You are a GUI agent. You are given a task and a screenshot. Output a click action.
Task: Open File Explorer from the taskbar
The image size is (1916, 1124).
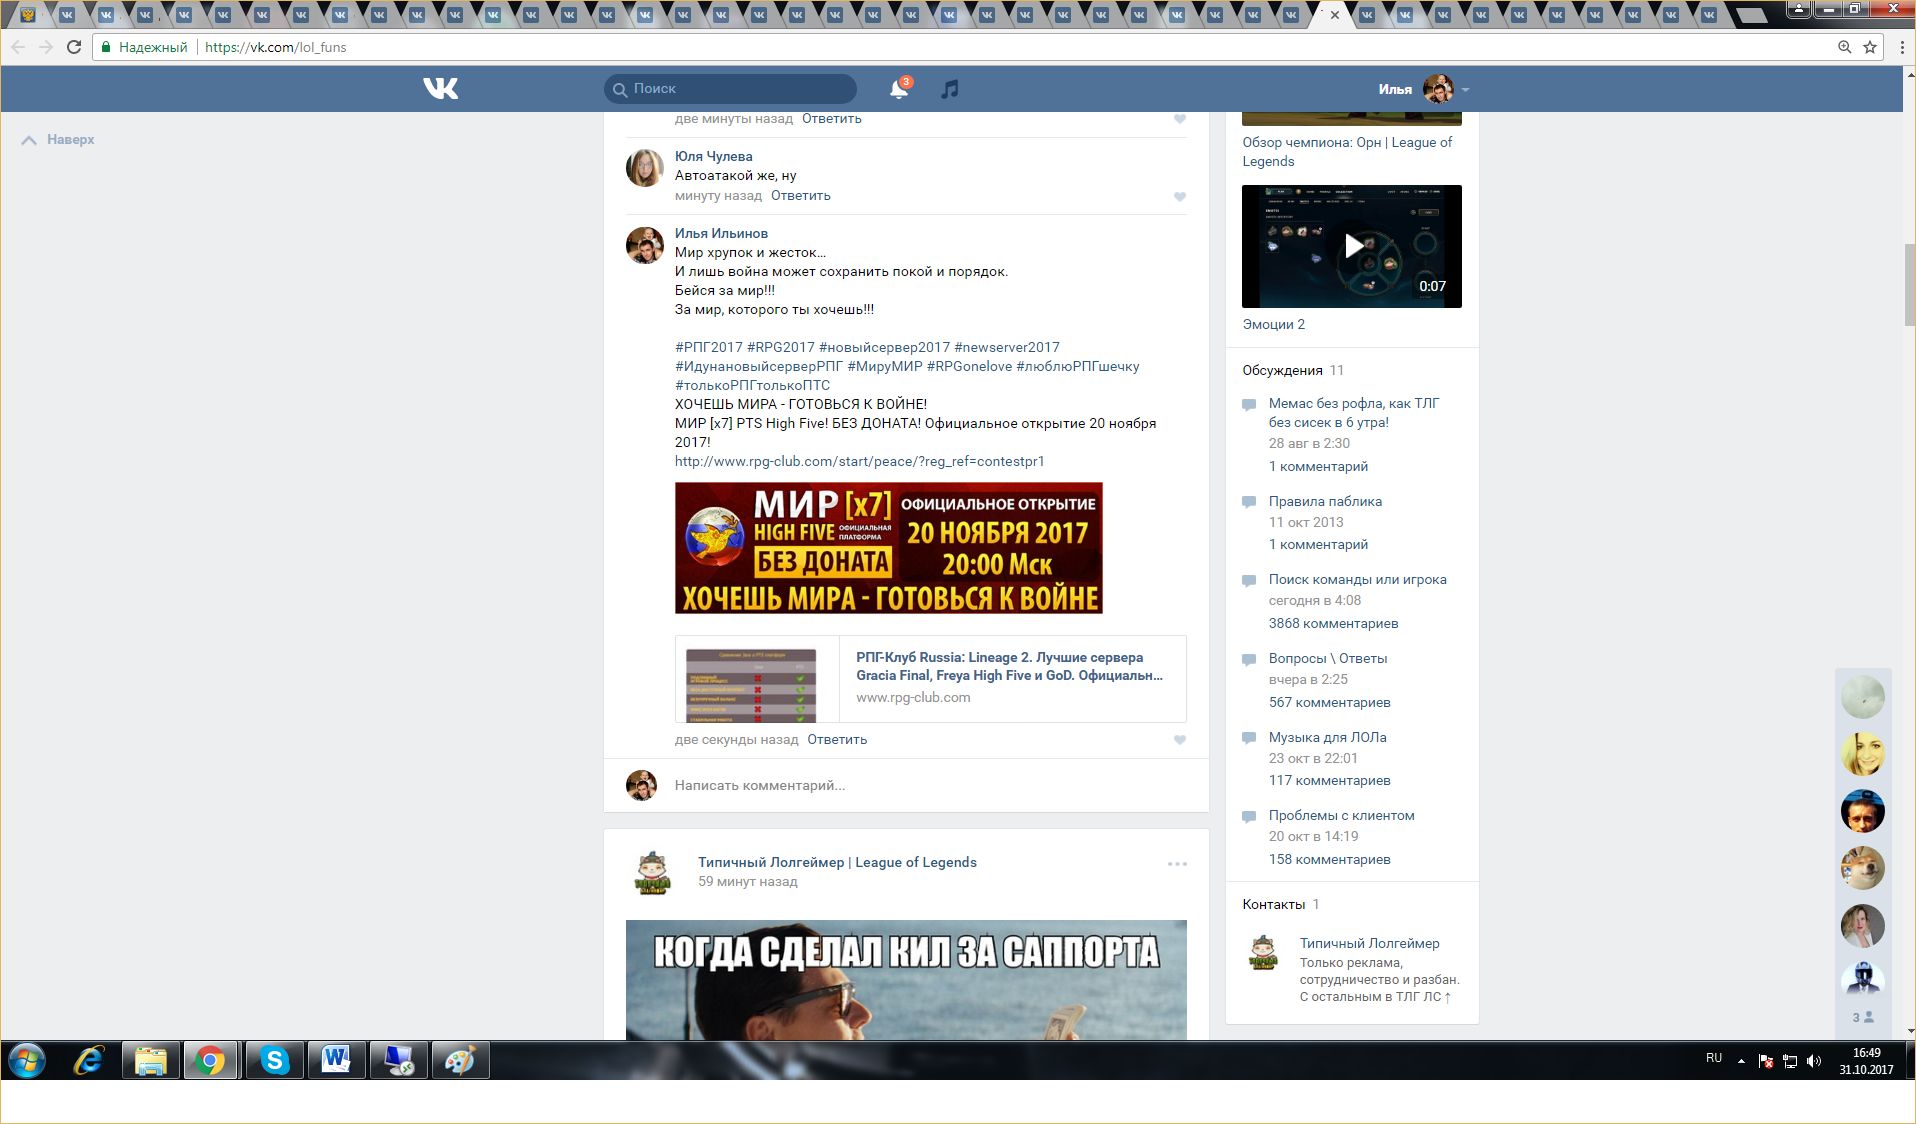[150, 1060]
